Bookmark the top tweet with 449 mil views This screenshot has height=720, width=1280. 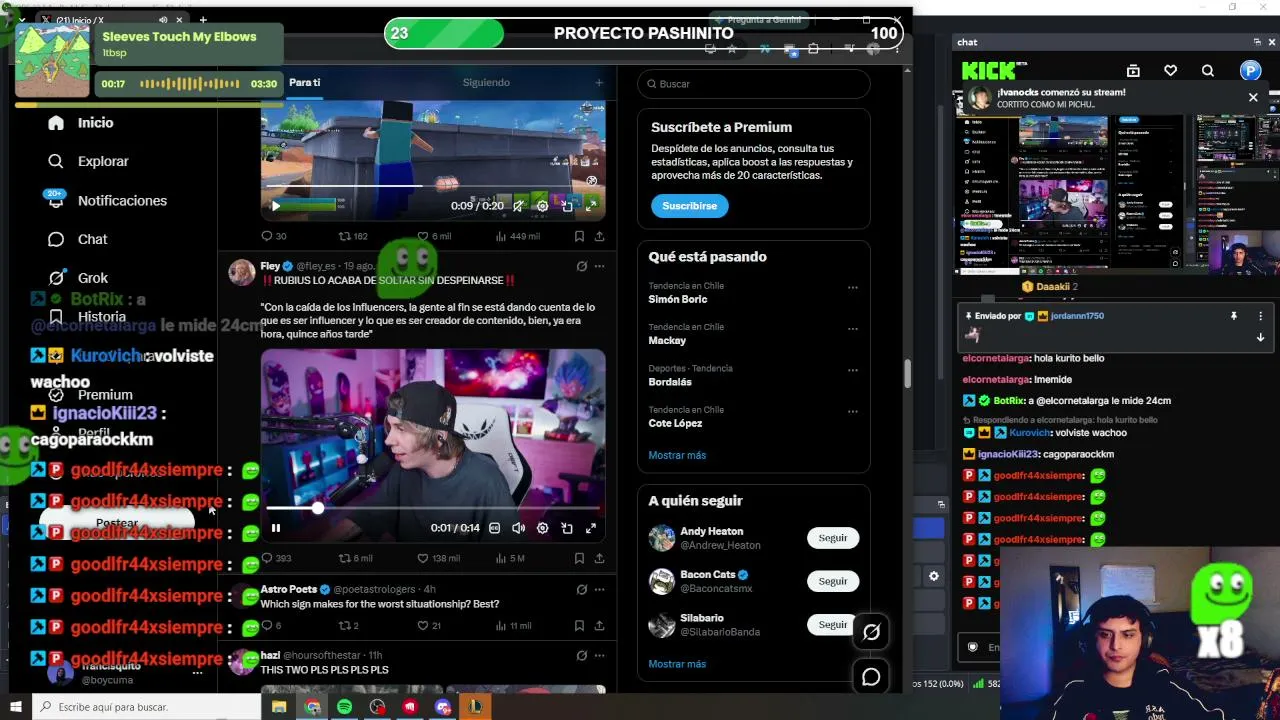pyautogui.click(x=579, y=236)
